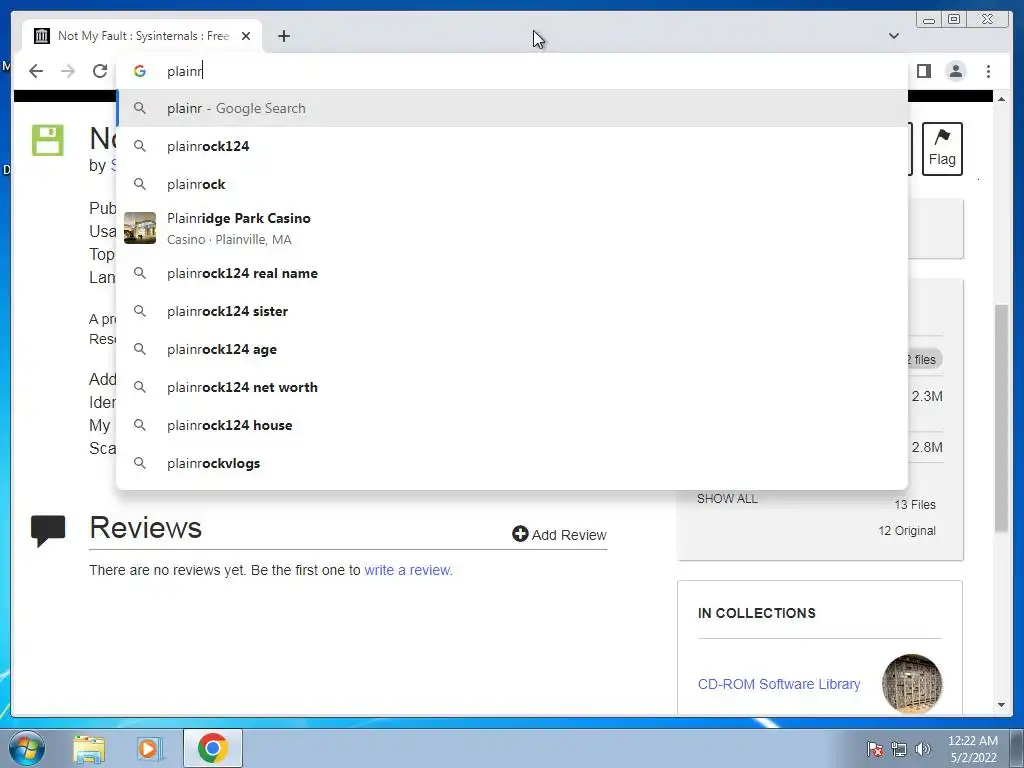The image size is (1024, 768).
Task: Click SHOW ALL download options
Action: point(727,498)
